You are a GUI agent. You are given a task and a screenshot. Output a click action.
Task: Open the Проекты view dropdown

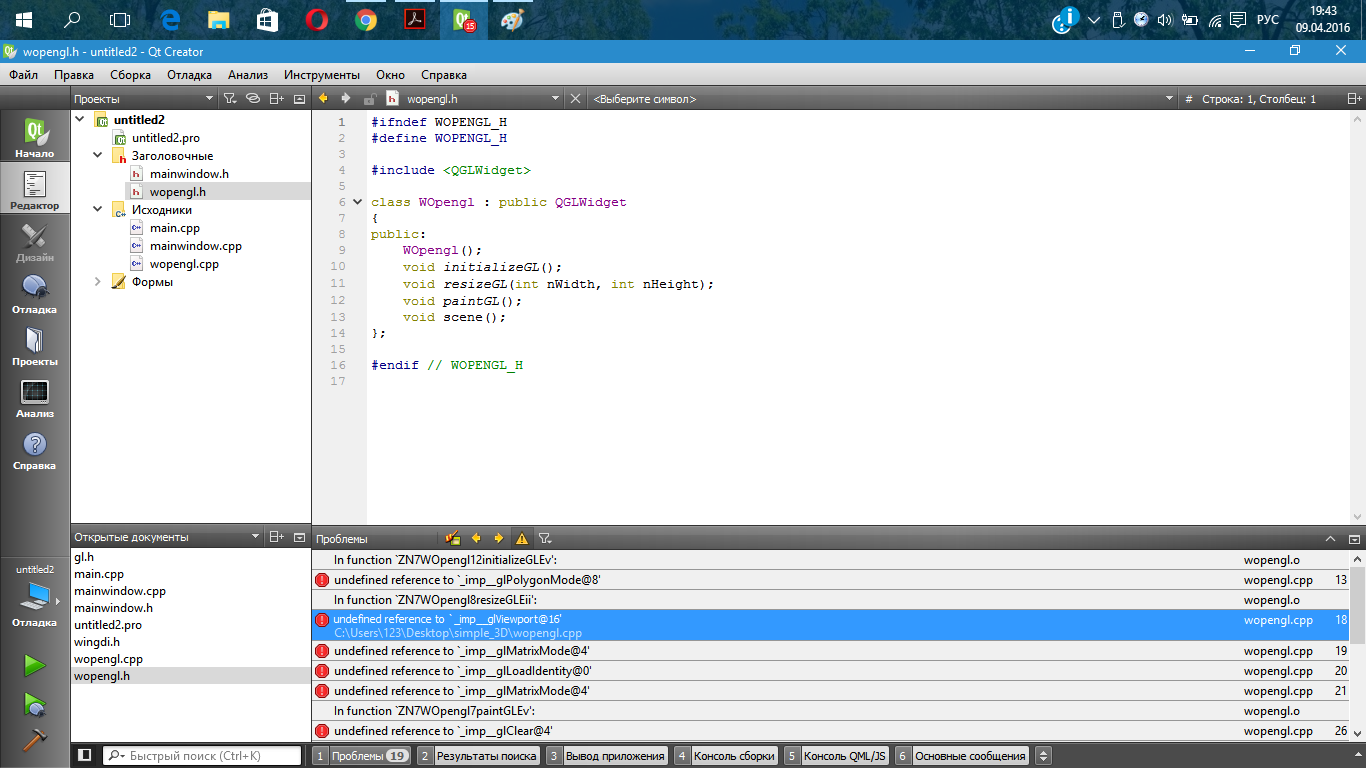coord(143,99)
